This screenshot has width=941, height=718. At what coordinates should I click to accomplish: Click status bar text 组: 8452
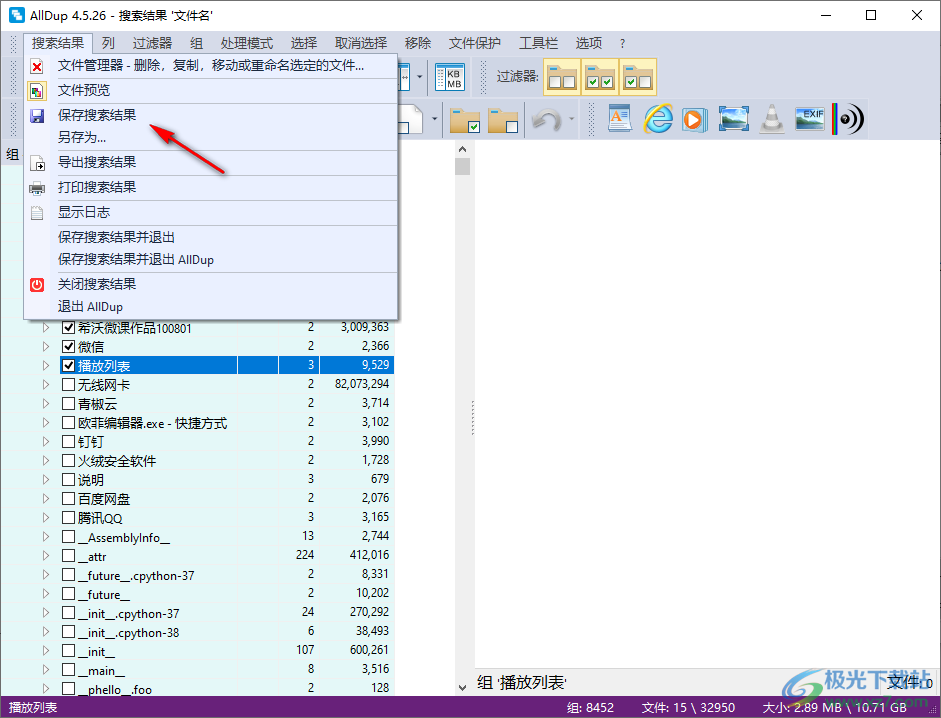pyautogui.click(x=591, y=708)
